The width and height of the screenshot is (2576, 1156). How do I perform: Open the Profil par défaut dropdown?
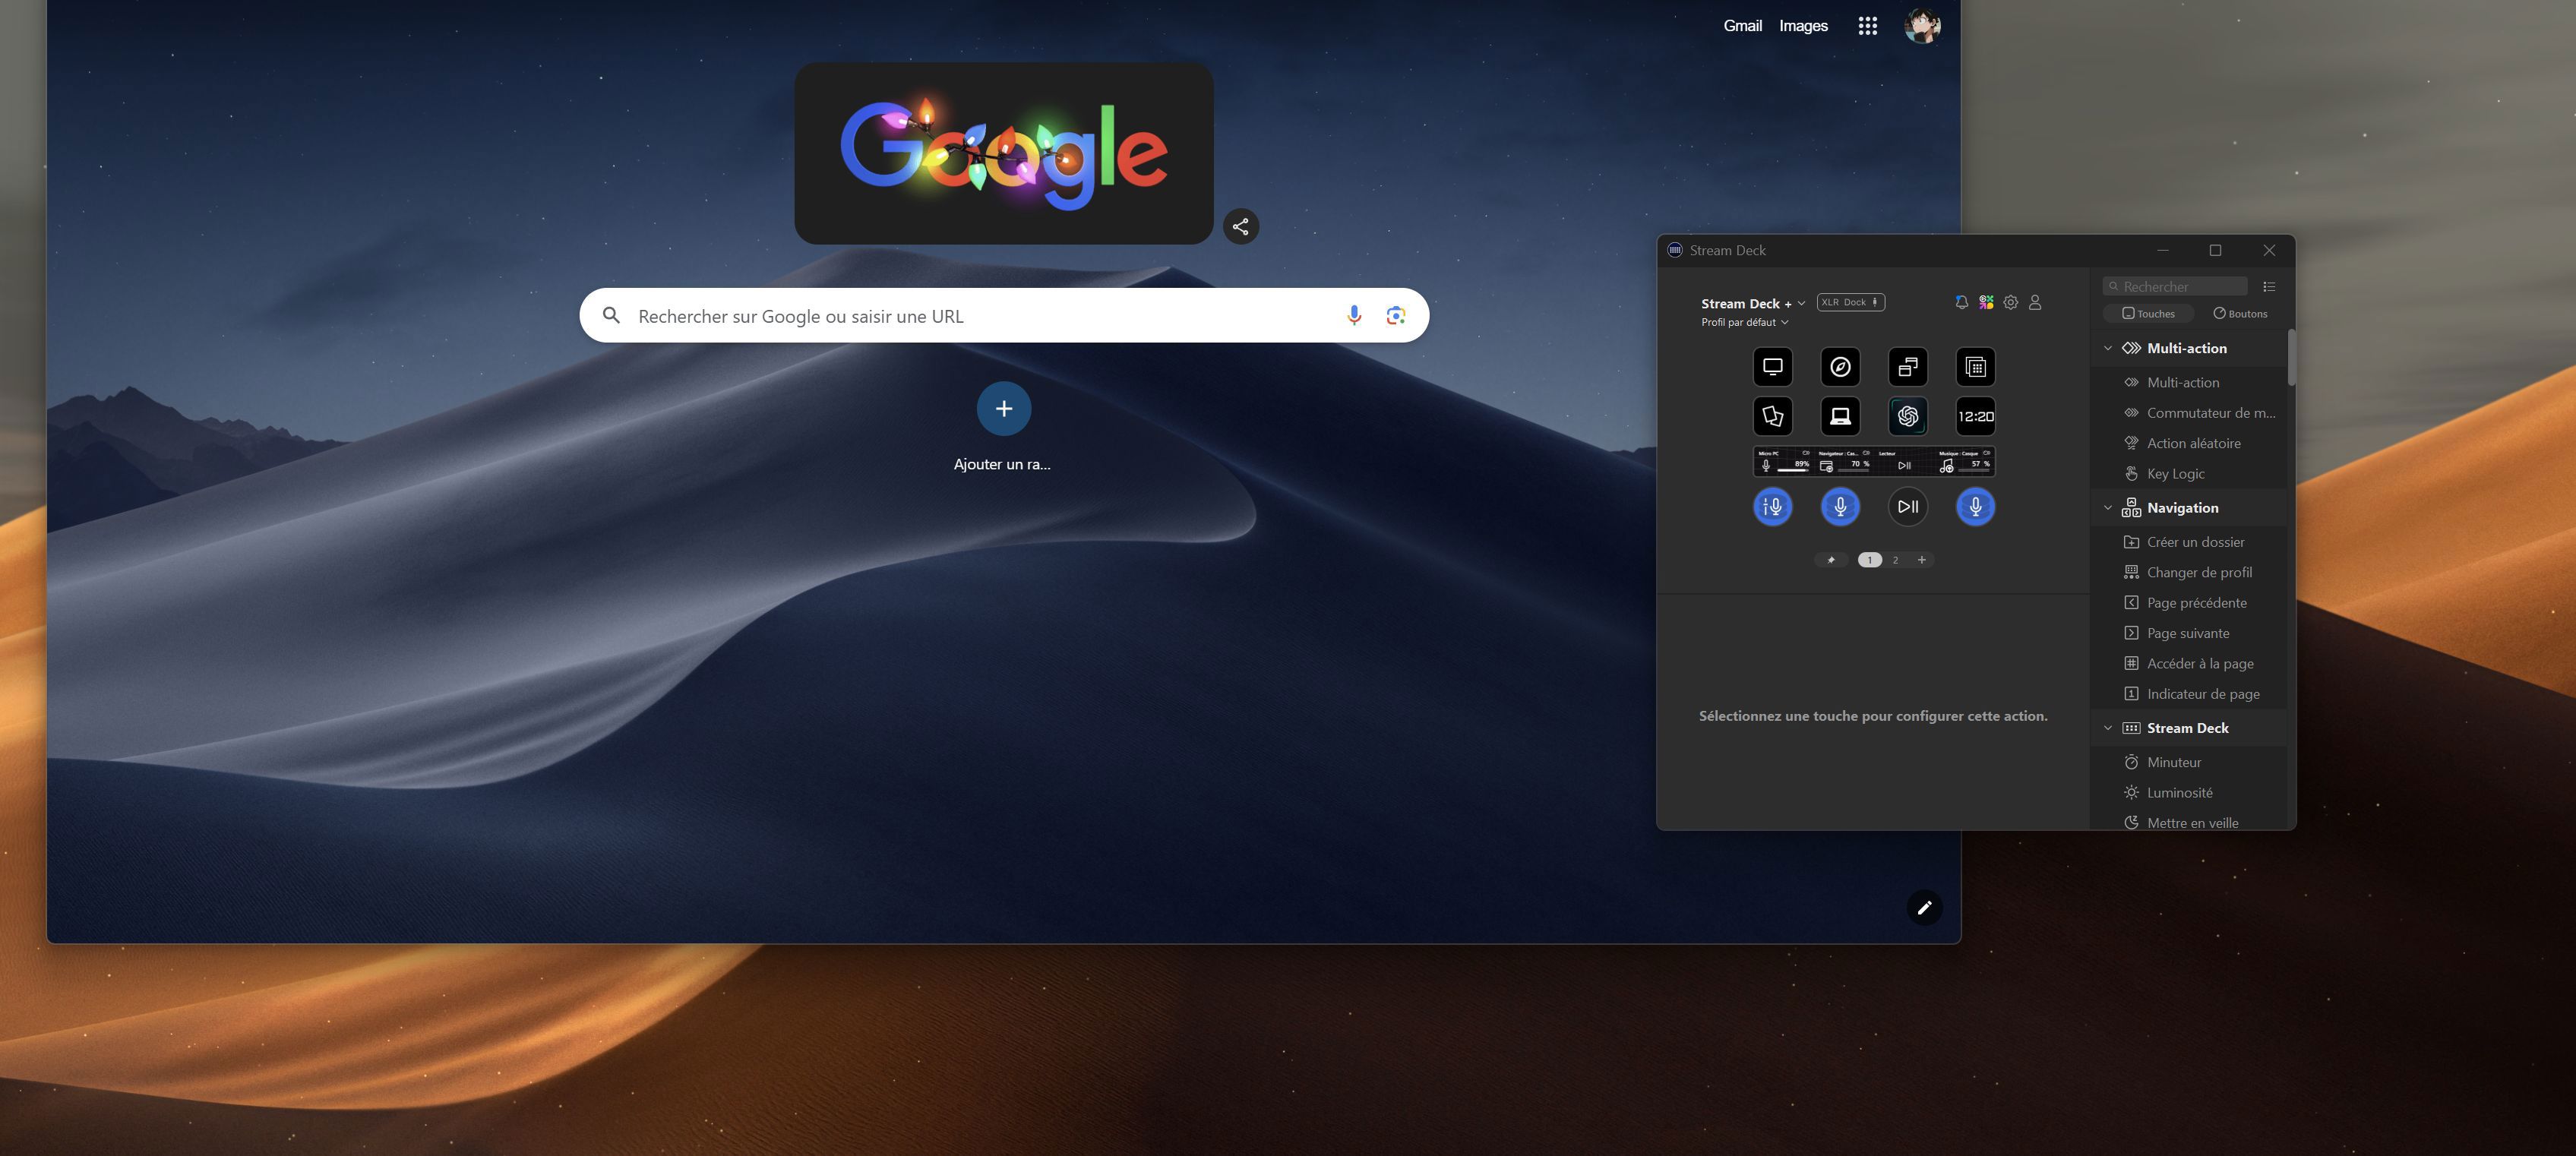click(x=1745, y=322)
